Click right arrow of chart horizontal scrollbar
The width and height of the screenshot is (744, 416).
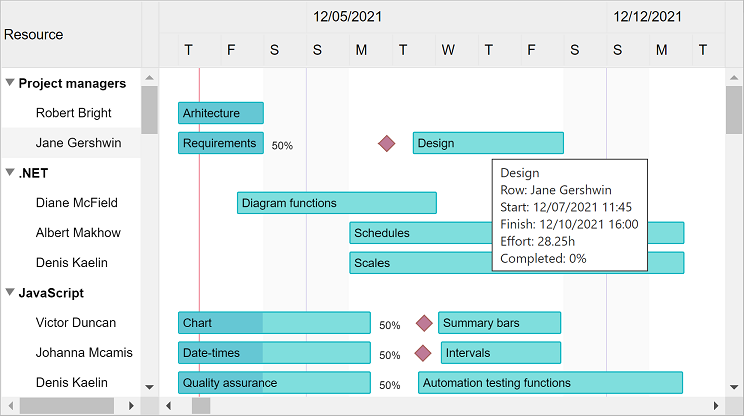(716, 405)
